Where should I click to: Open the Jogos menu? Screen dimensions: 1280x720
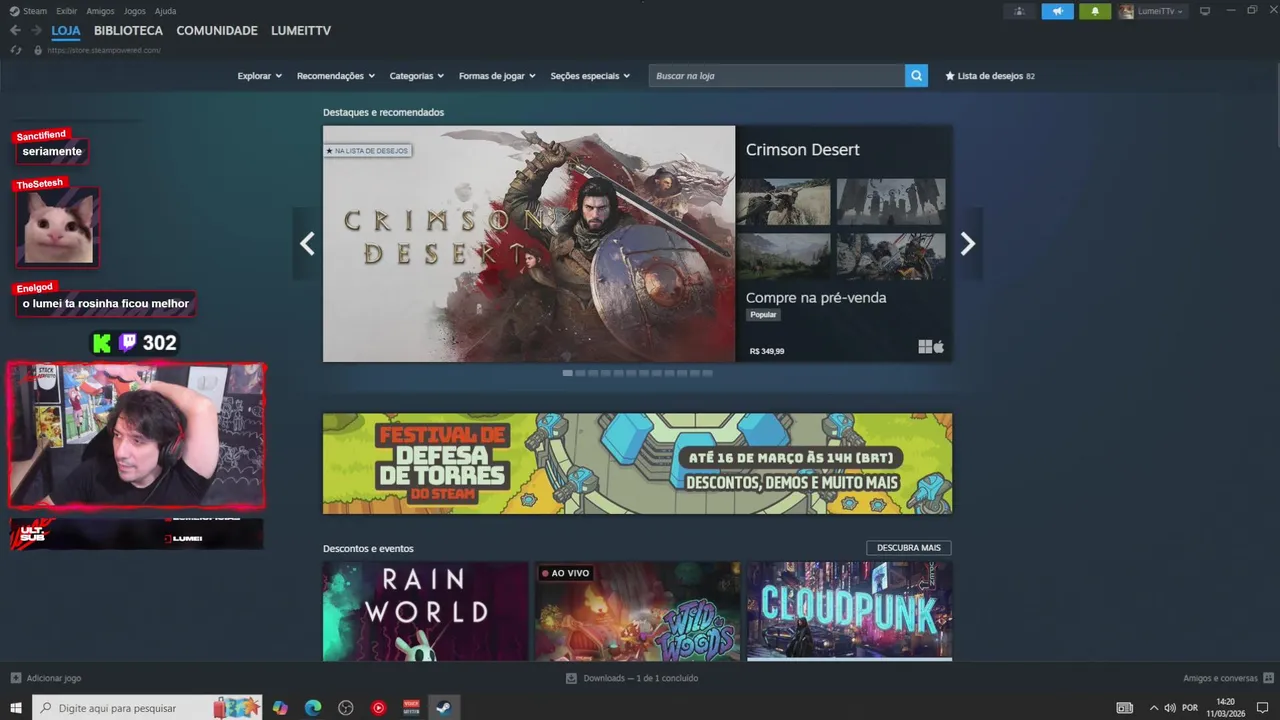coord(135,11)
